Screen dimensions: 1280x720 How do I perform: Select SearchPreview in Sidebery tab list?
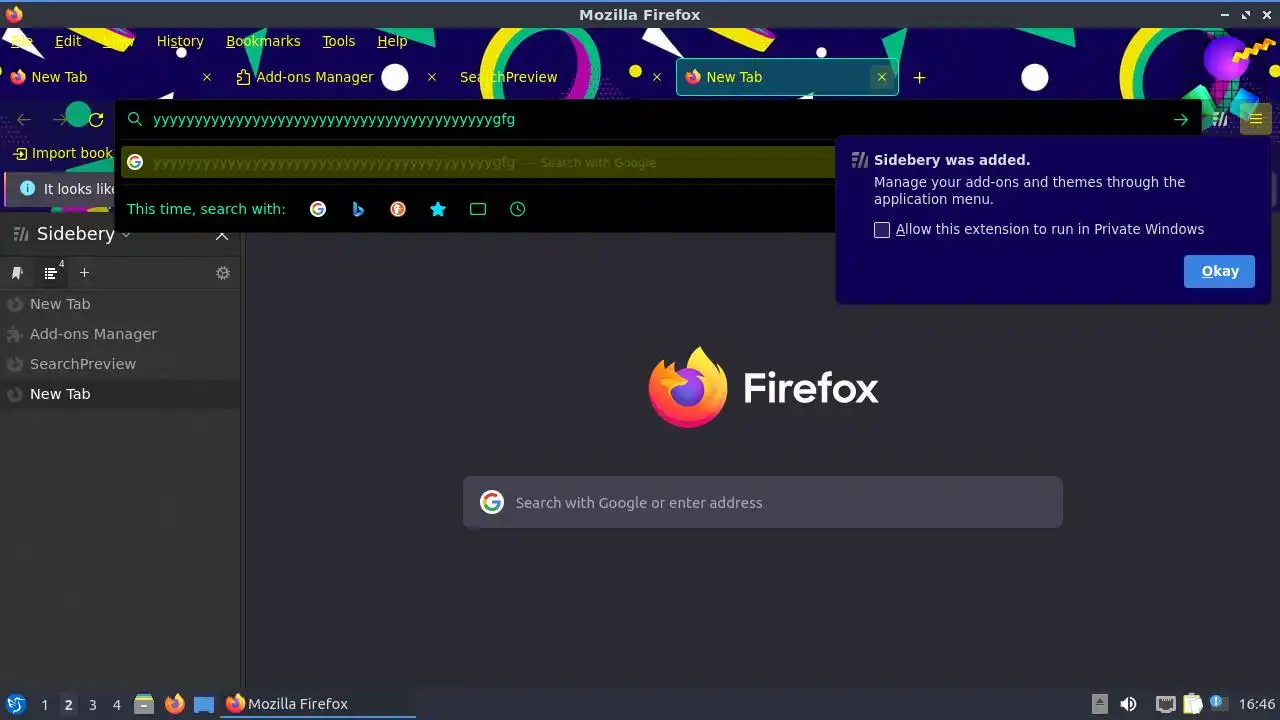click(120, 364)
